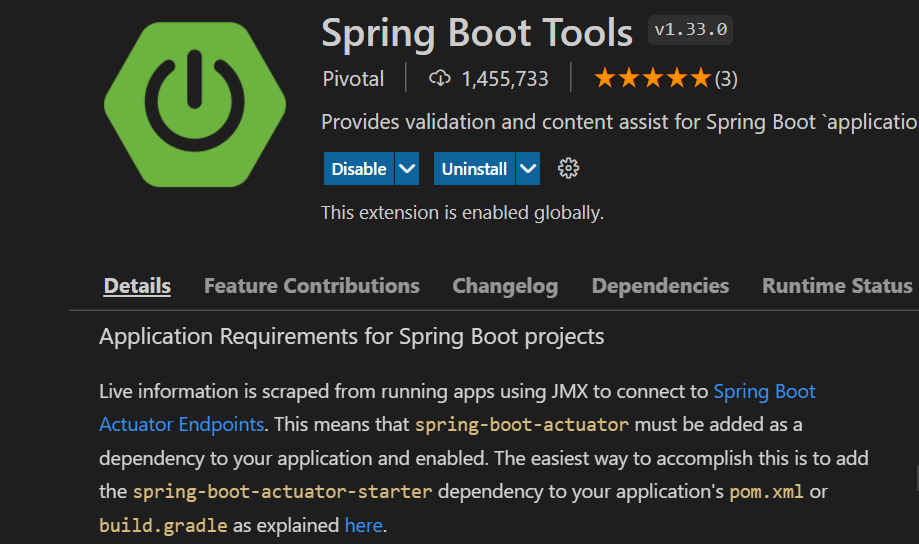Click the pom.xml code text
Screen dimensions: 919x544
click(766, 491)
